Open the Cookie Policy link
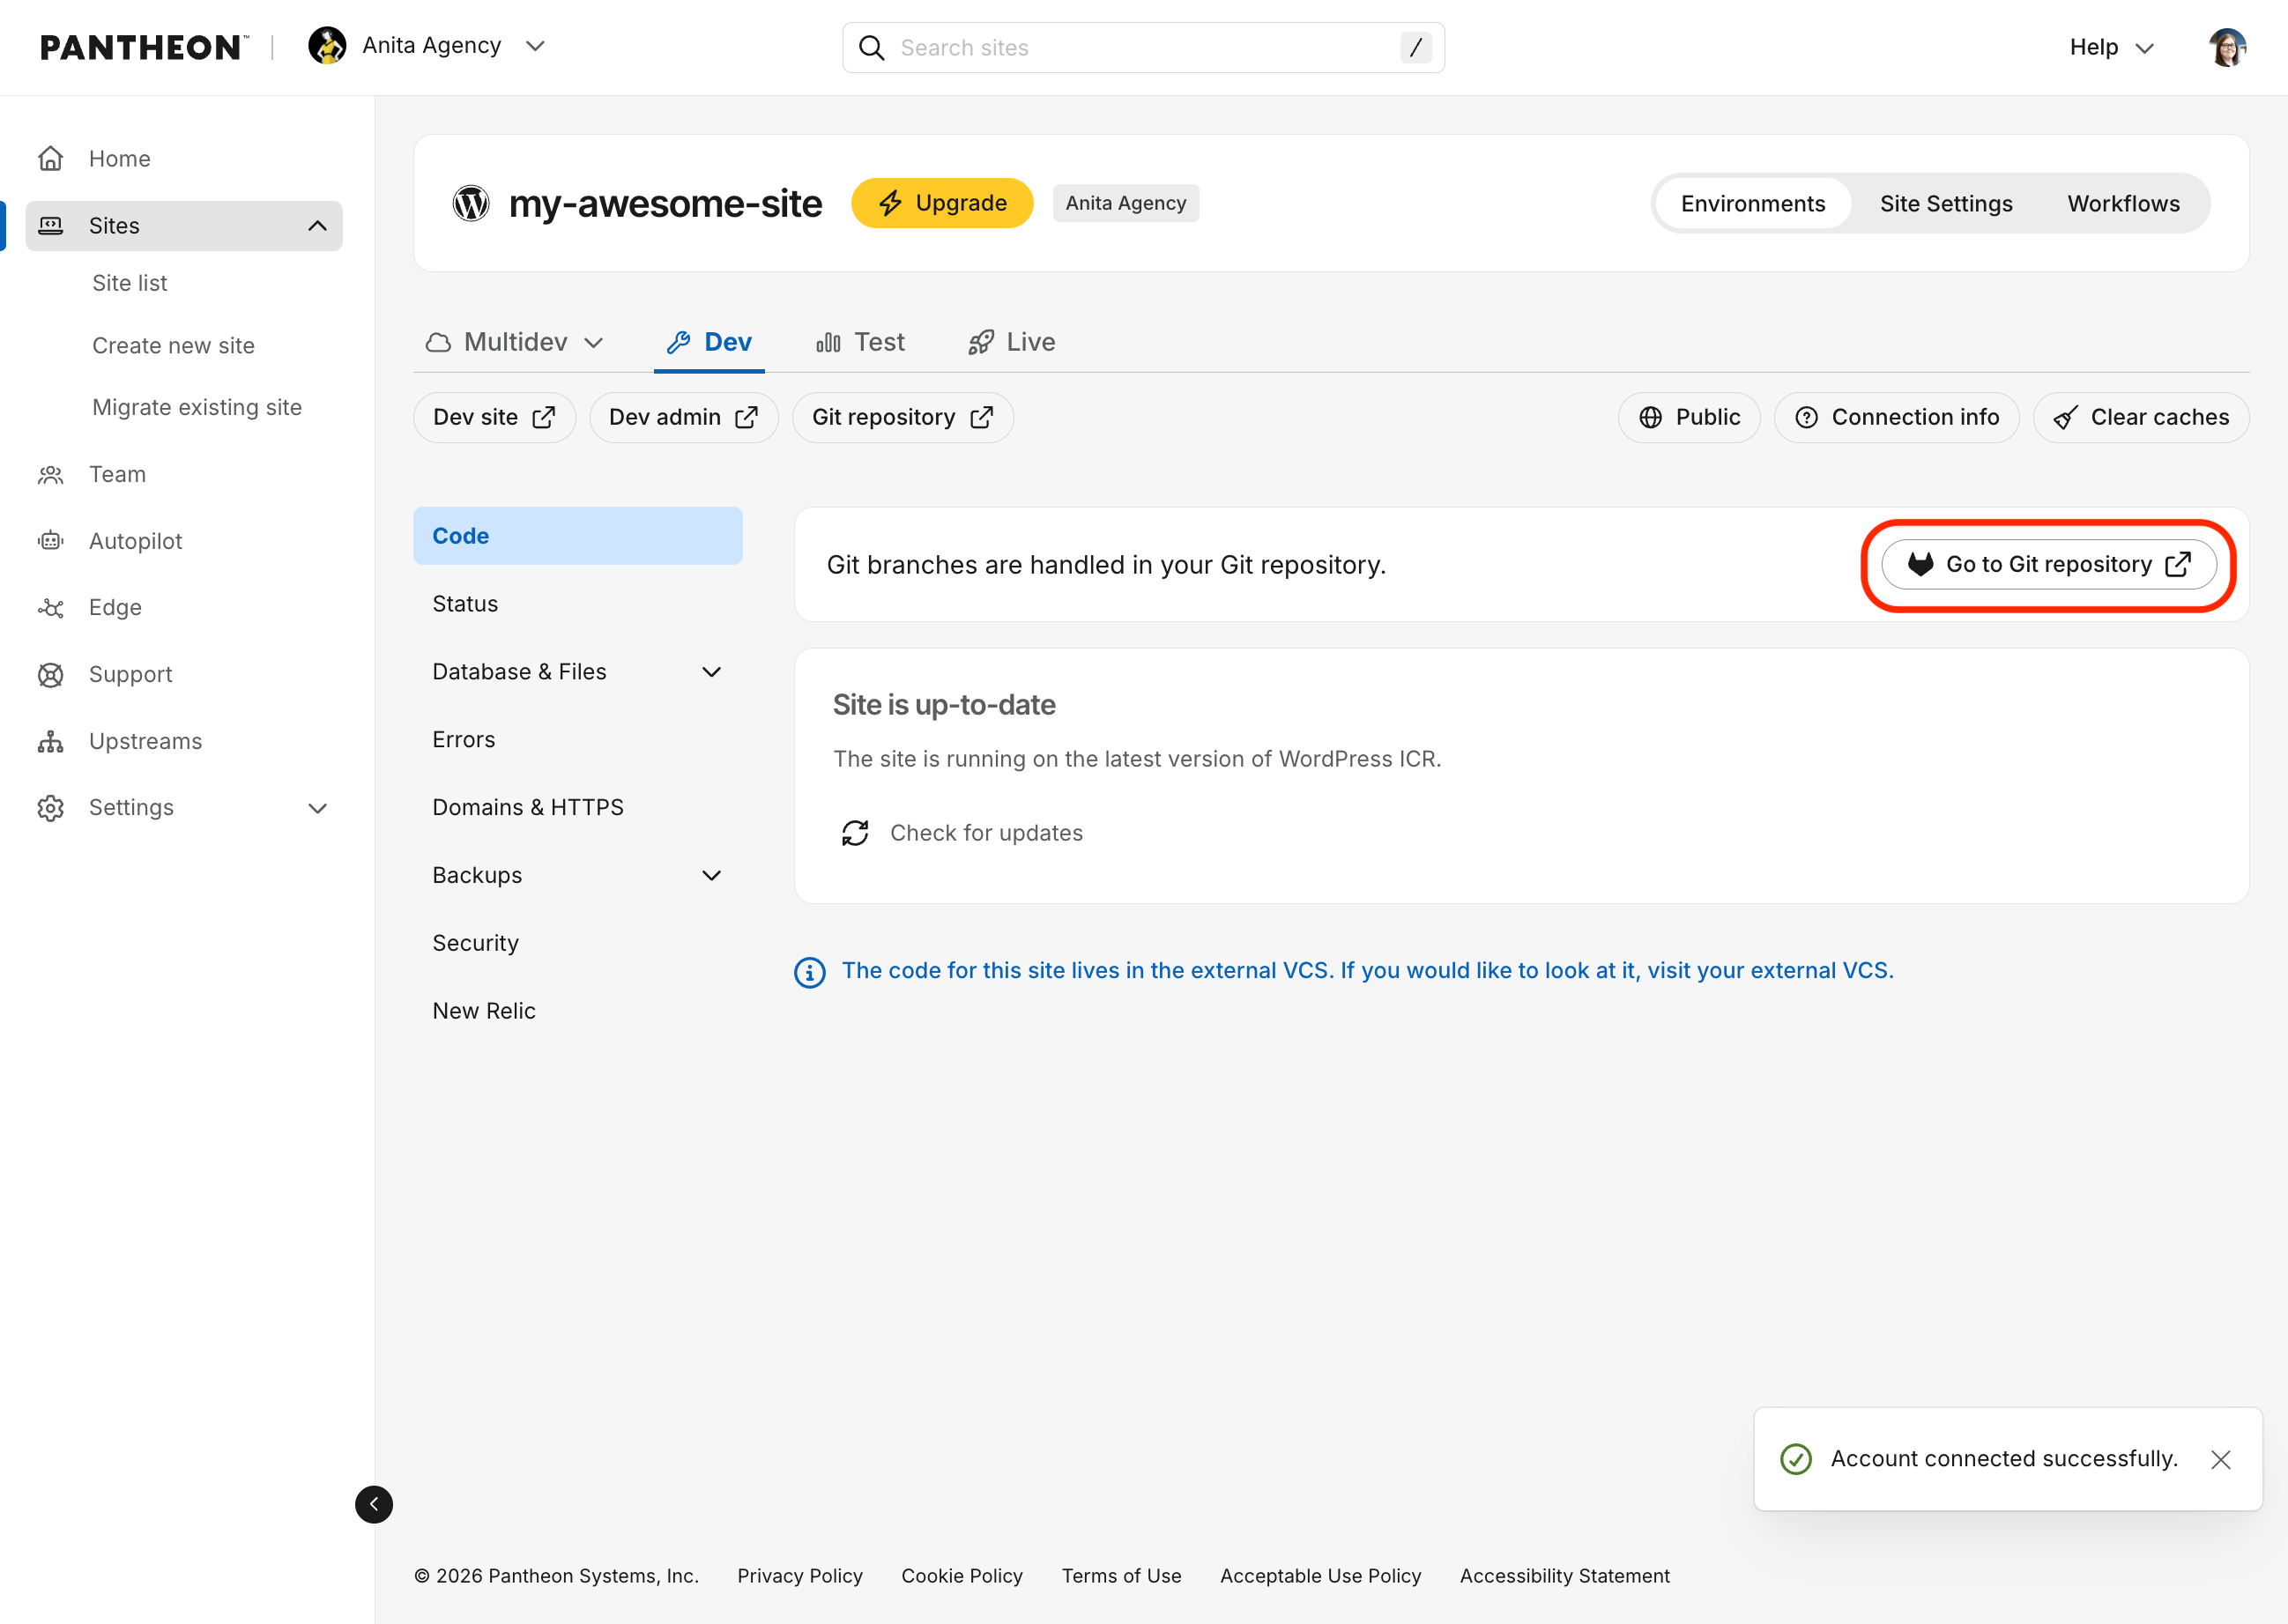This screenshot has width=2288, height=1624. [962, 1576]
